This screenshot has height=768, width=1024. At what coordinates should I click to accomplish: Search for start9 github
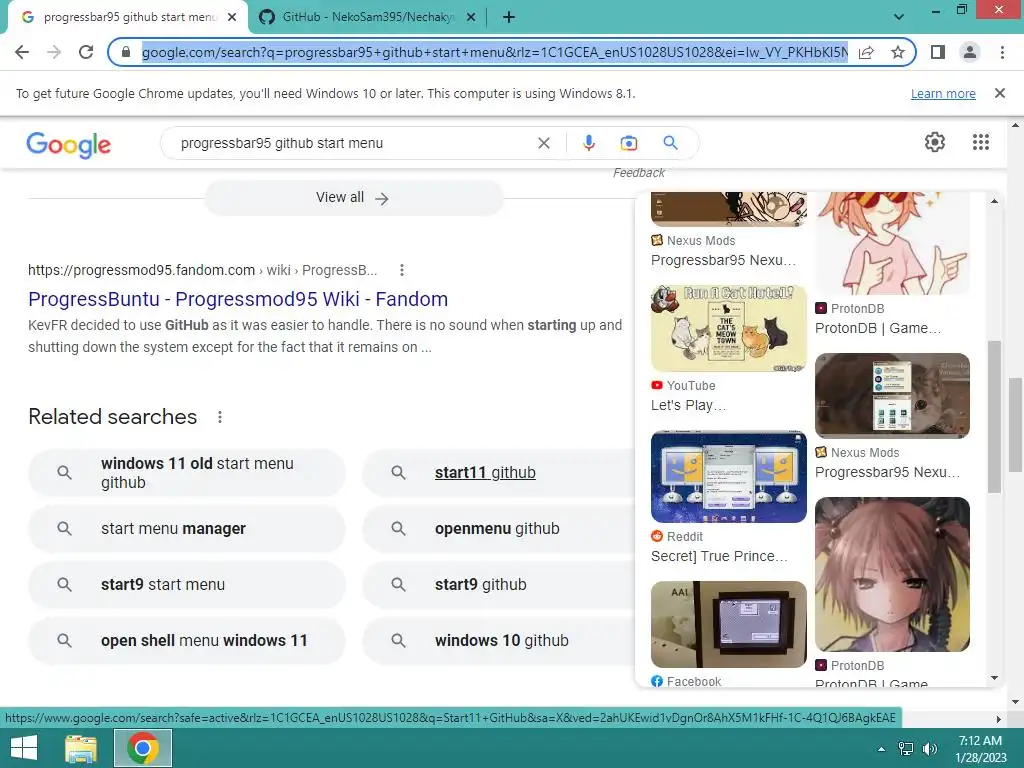[499, 584]
